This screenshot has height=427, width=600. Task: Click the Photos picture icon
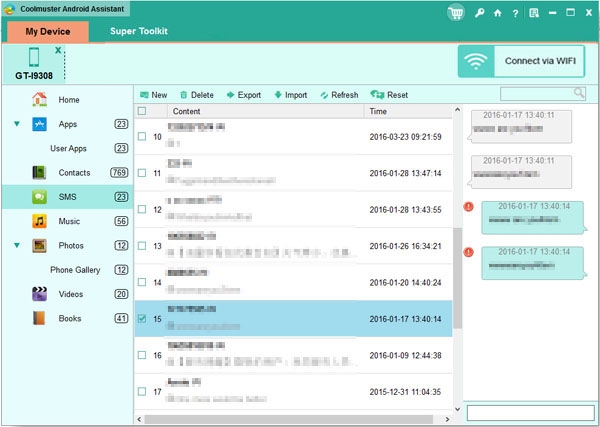[x=39, y=246]
